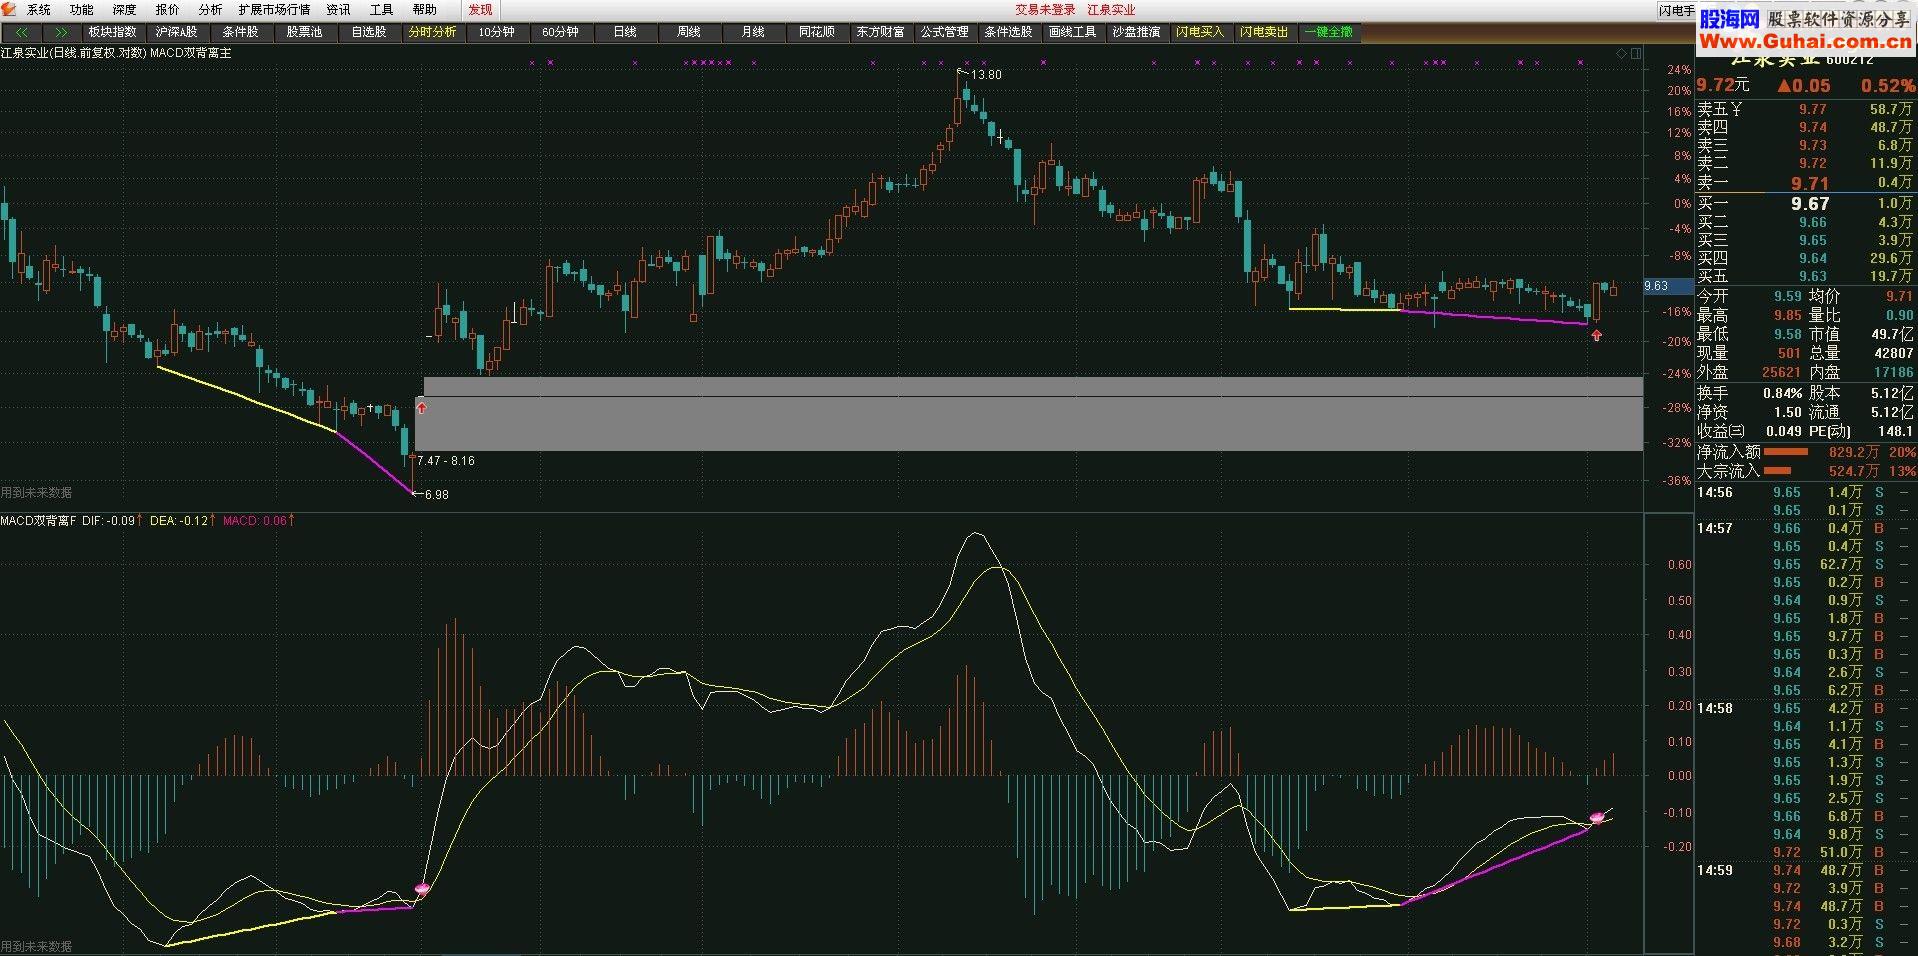Click the PE(动) value 148.1
Image resolution: width=1918 pixels, height=956 pixels.
1894,432
